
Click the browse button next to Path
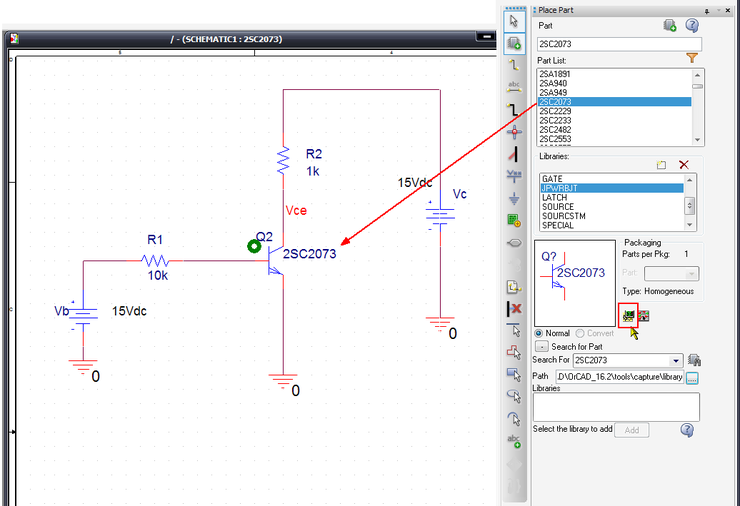[x=691, y=377]
